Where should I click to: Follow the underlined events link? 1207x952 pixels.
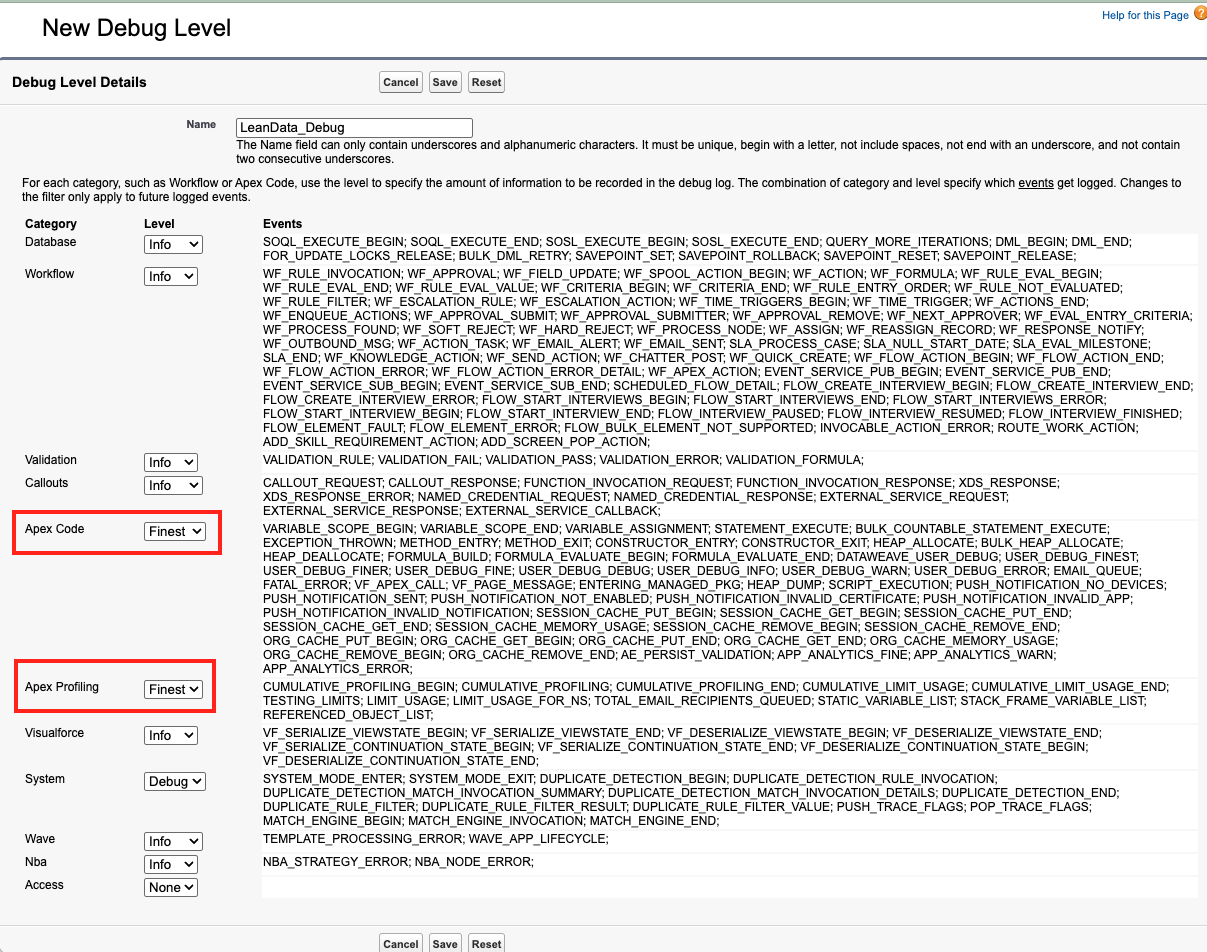pos(1036,183)
